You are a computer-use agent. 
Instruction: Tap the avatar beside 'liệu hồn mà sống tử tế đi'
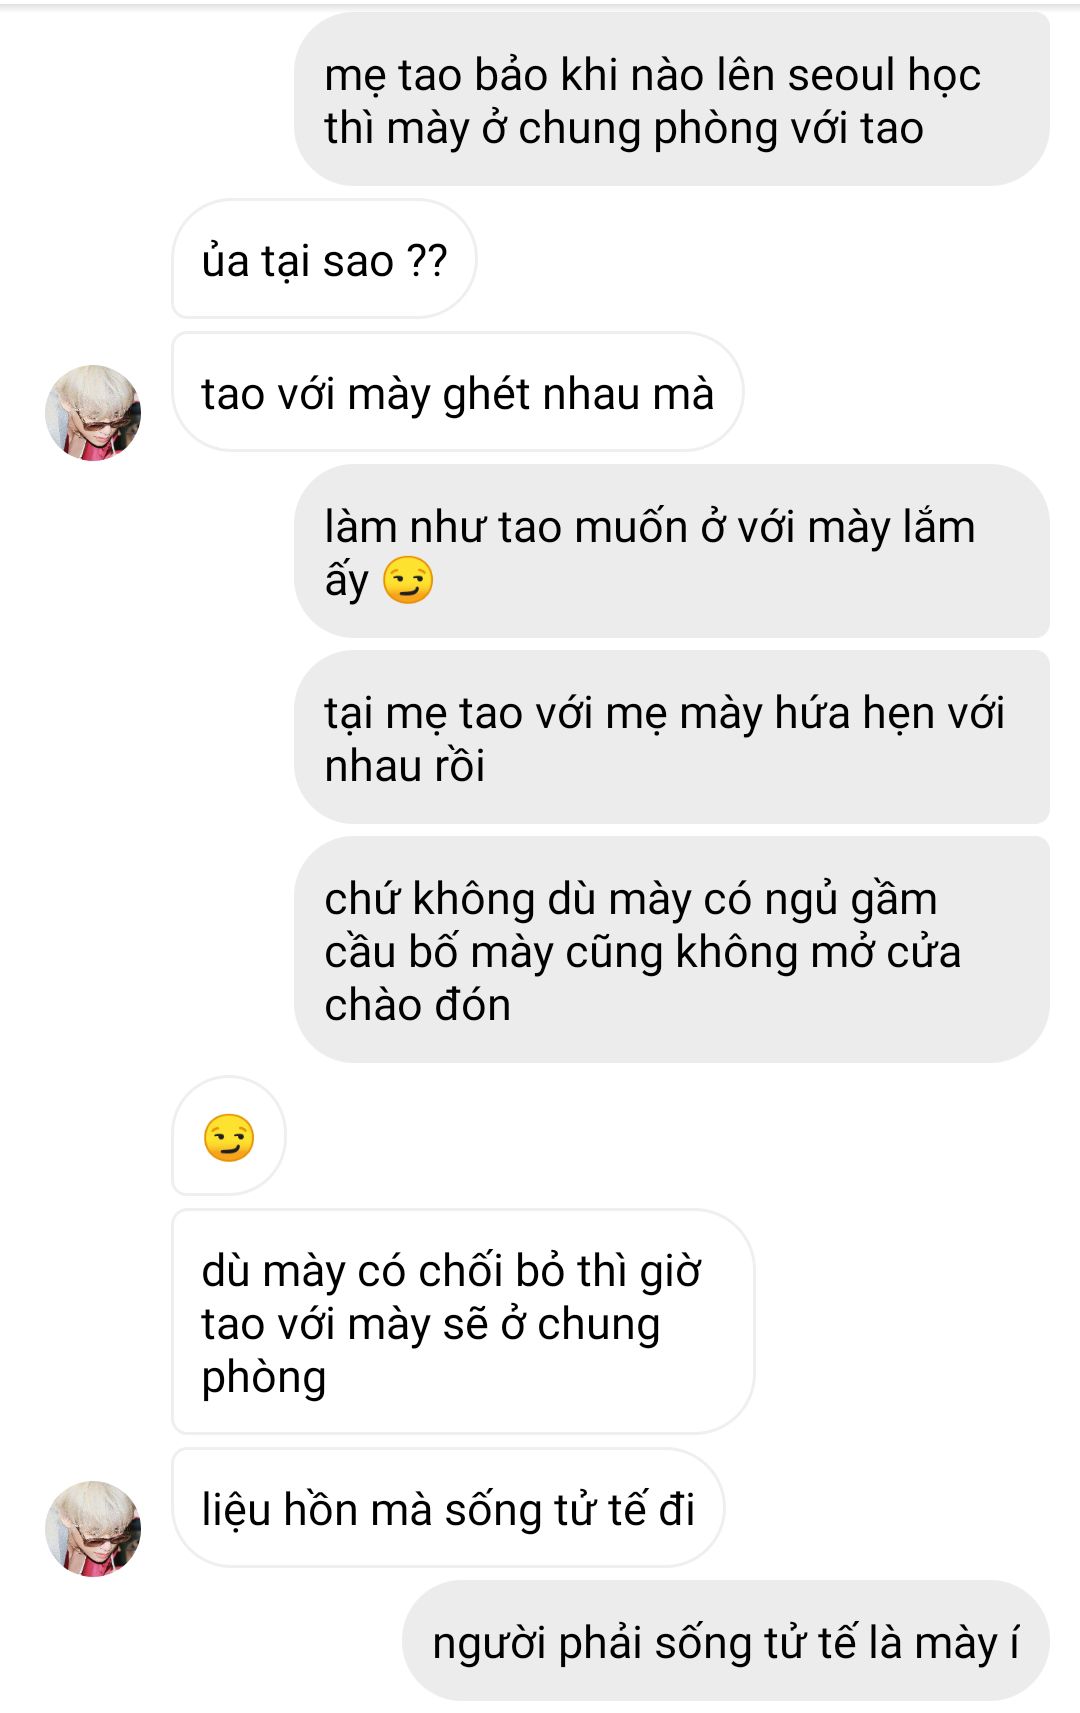coord(93,1528)
